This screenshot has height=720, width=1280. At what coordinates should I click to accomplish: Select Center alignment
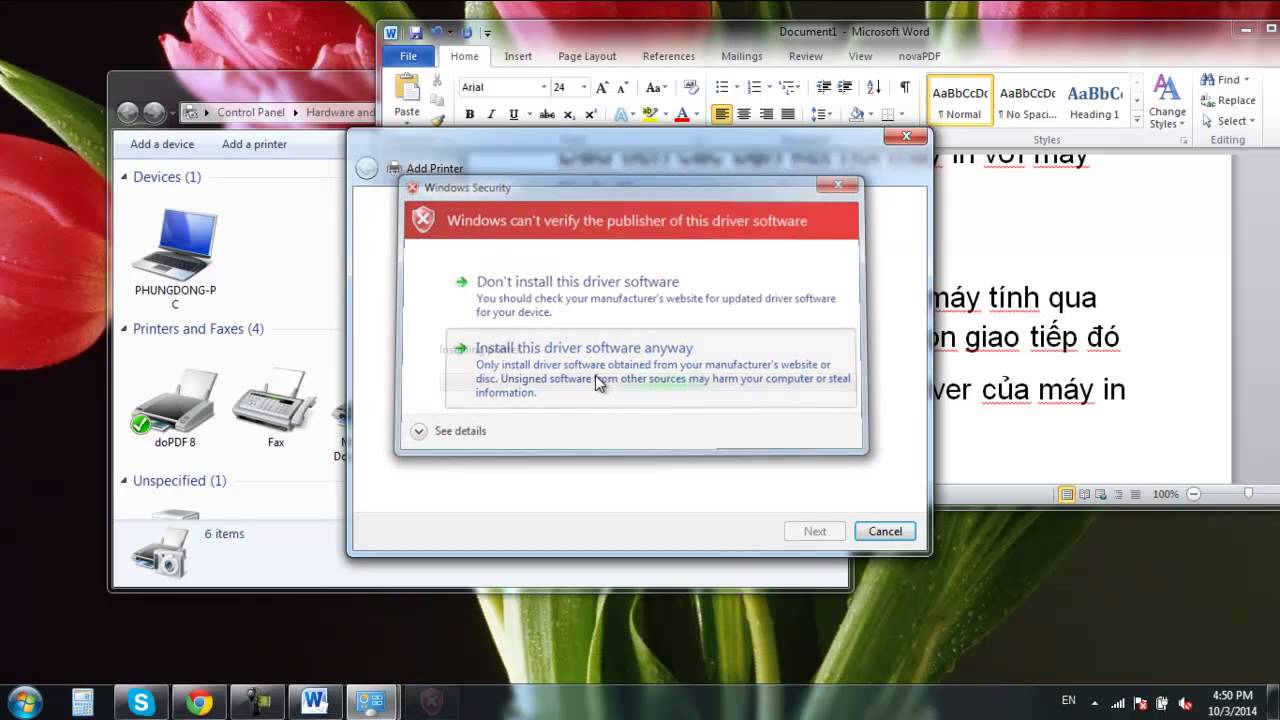click(744, 114)
